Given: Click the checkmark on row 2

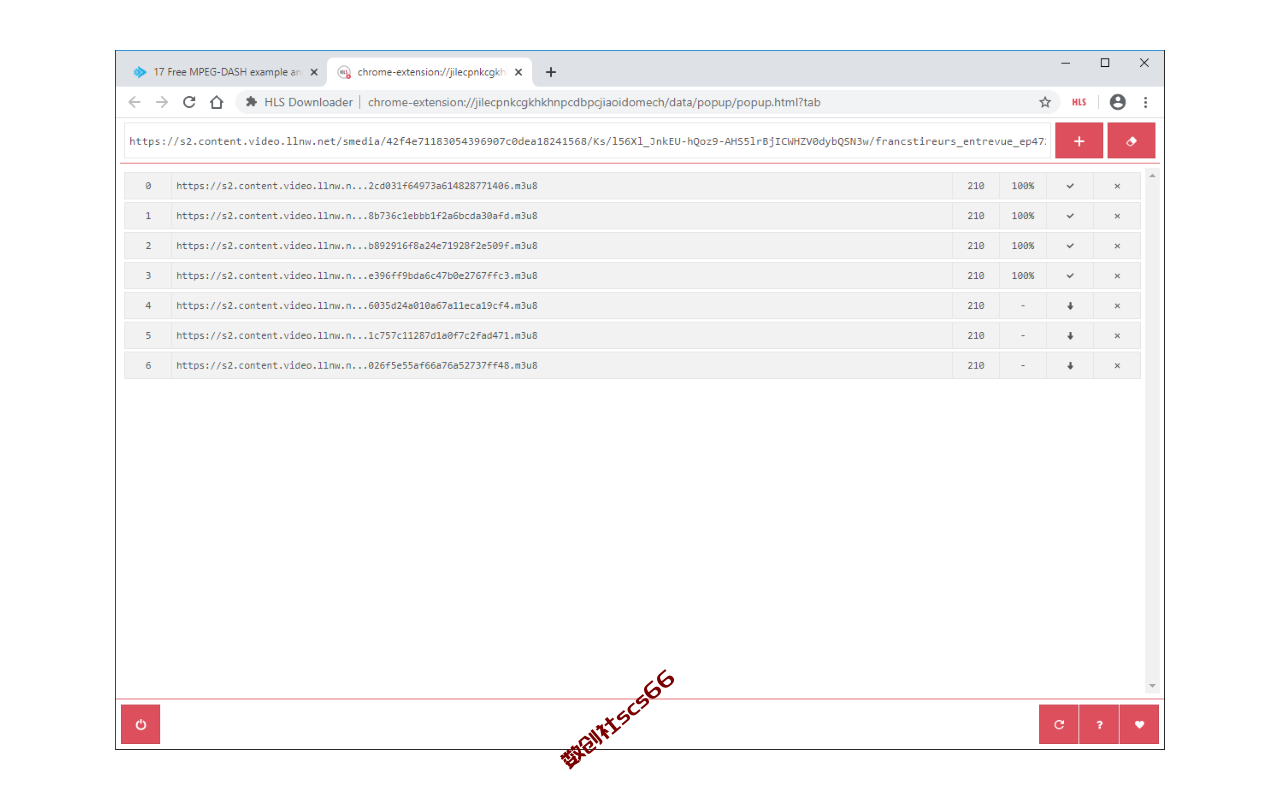Looking at the screenshot, I should point(1070,246).
